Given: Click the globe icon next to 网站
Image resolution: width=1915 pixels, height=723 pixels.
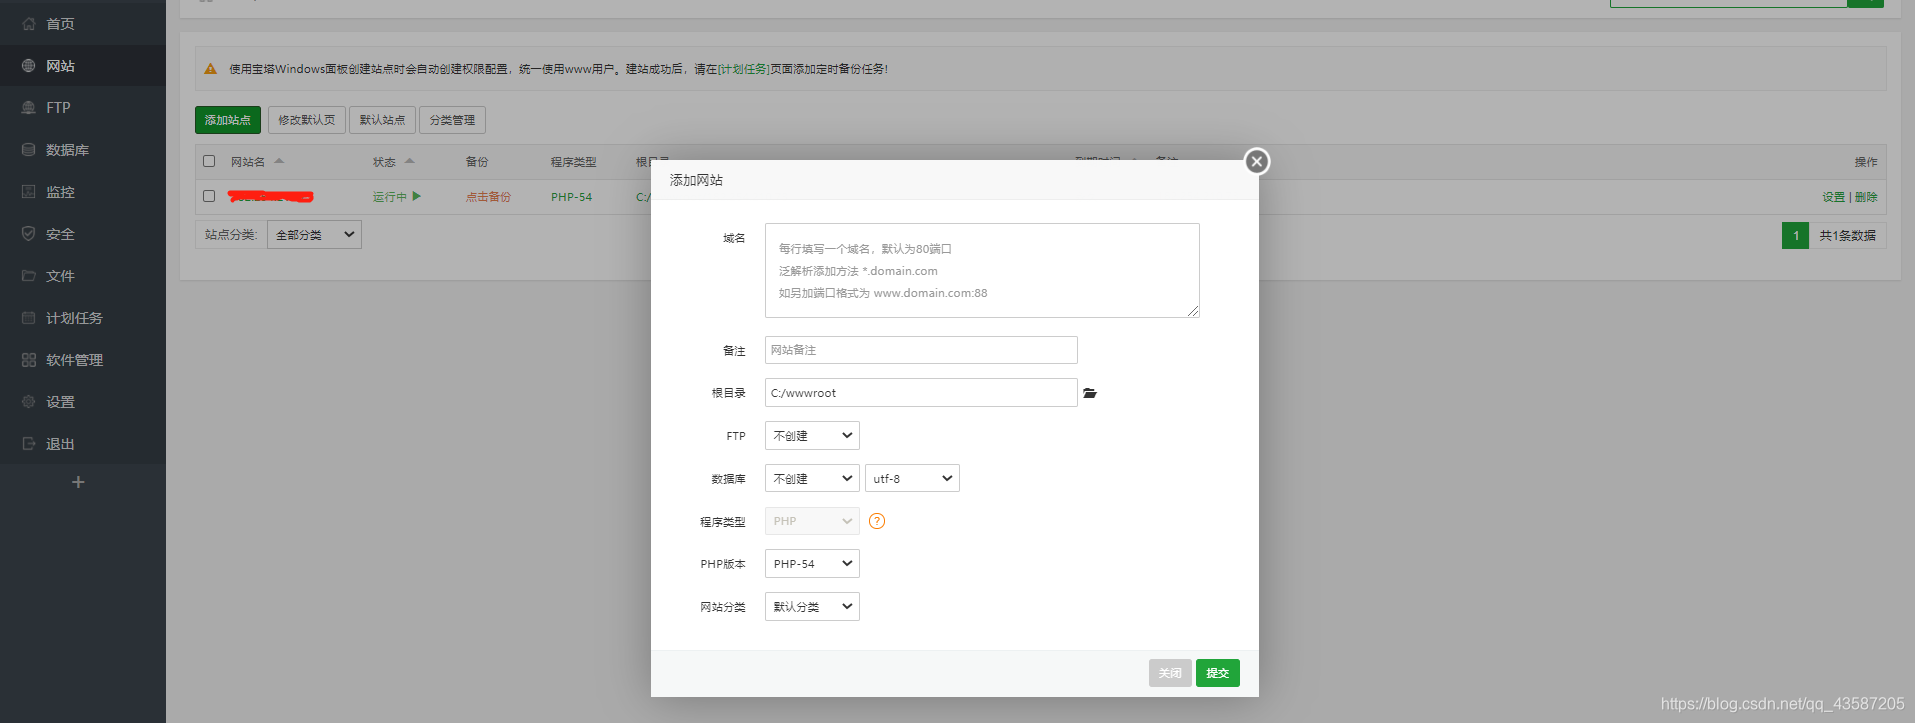Looking at the screenshot, I should 28,66.
